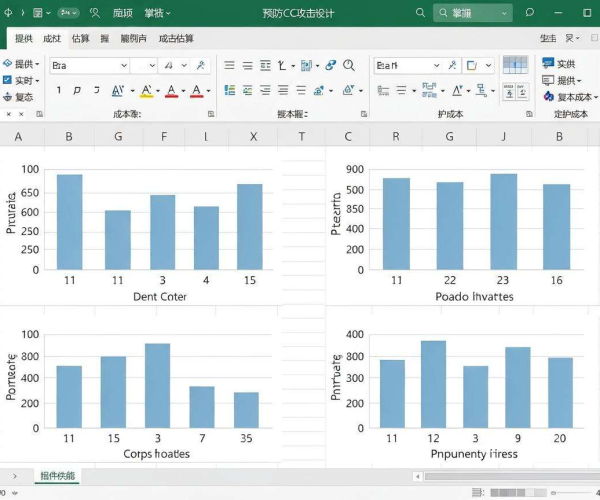
Task: Click the yellow-underlined A highlight icon
Action: coord(146,91)
